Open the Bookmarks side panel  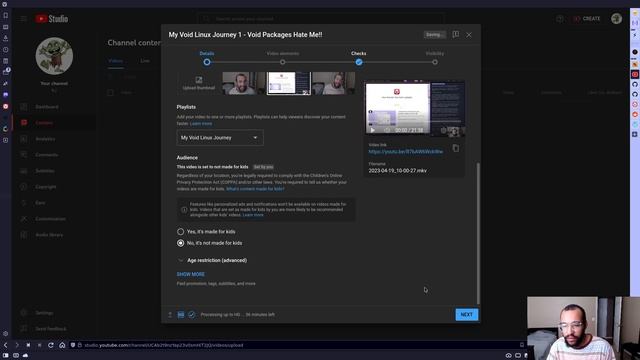(5, 16)
